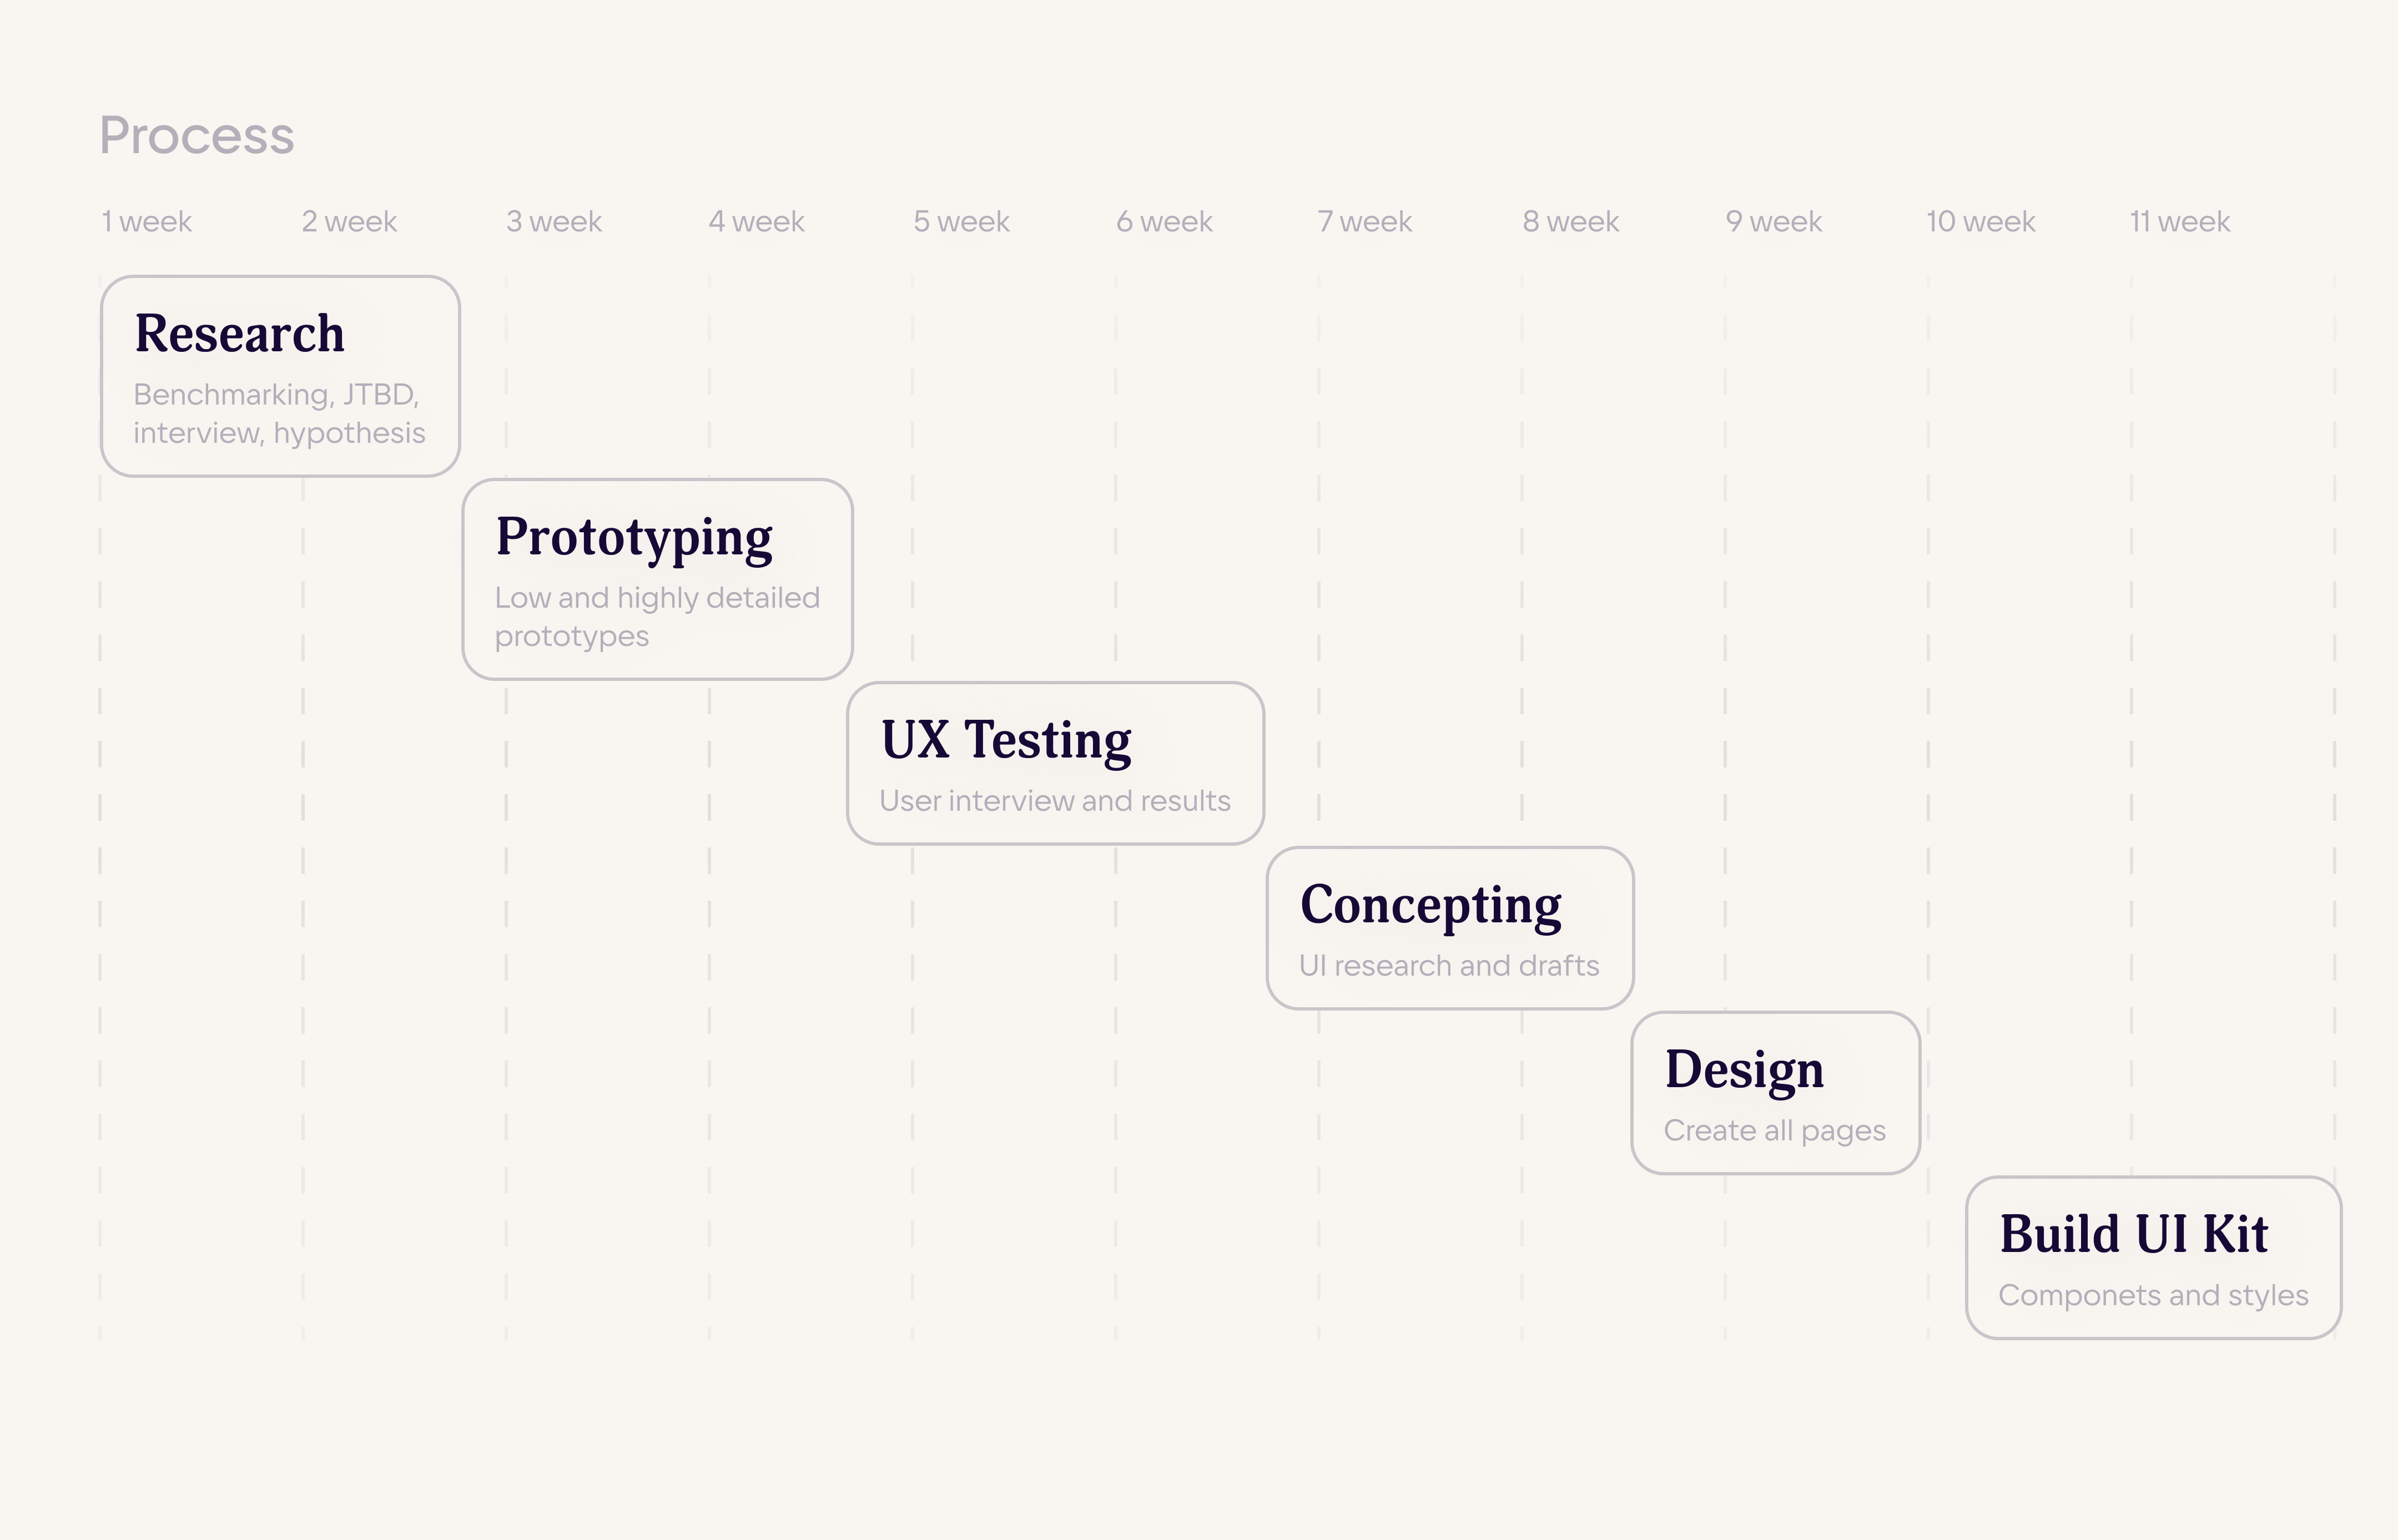The width and height of the screenshot is (2398, 1540).
Task: Select the Design card title
Action: 1744,1069
